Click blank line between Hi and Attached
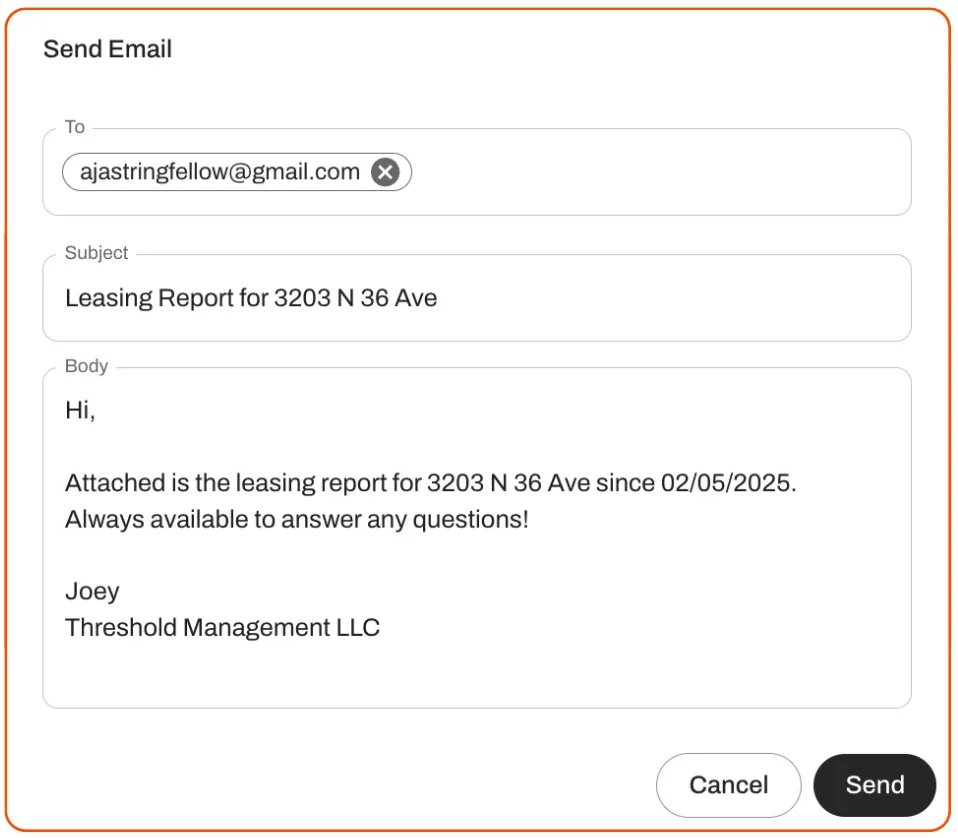 point(300,447)
